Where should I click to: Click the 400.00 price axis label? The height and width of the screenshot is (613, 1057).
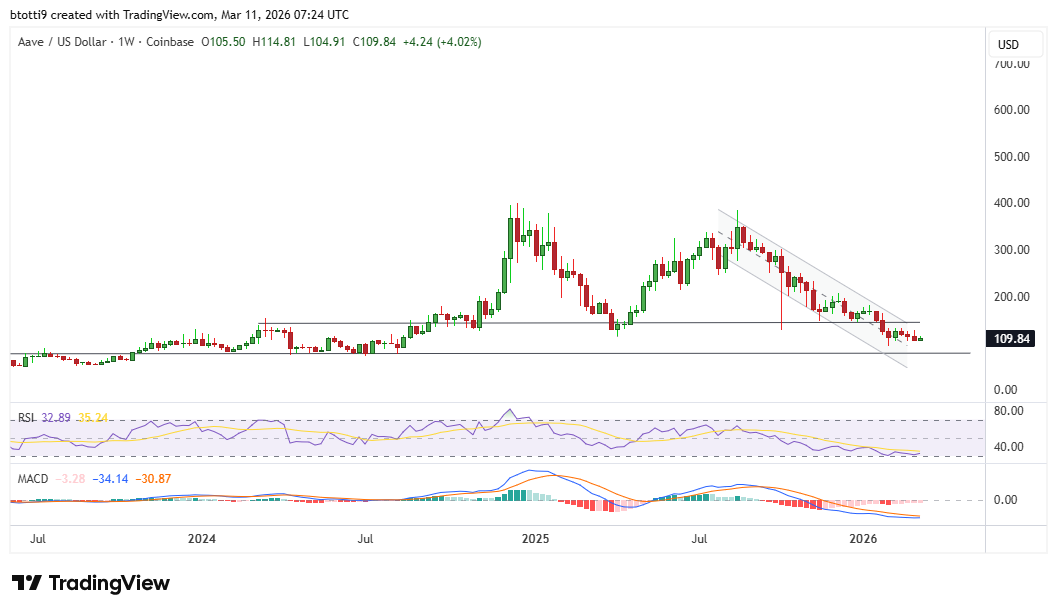pyautogui.click(x=1012, y=203)
